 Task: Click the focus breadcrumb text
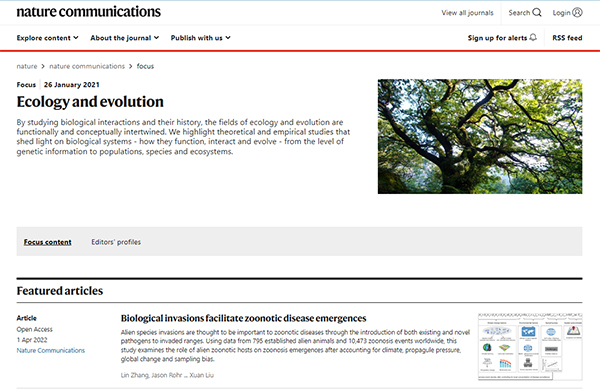145,66
